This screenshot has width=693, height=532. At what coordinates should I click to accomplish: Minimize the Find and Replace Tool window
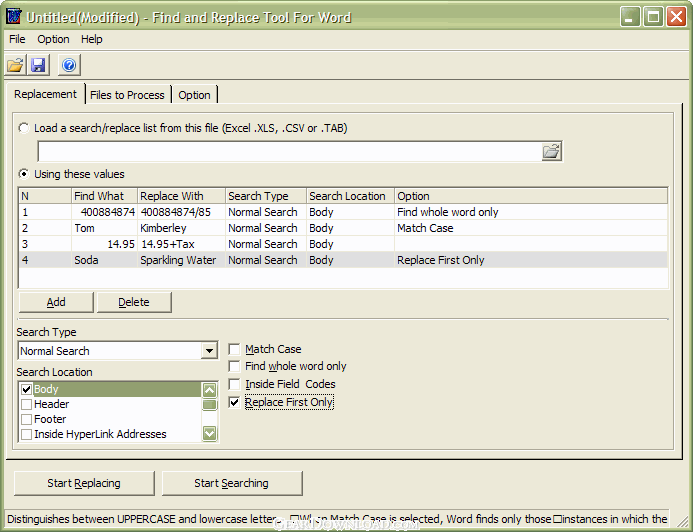point(630,17)
